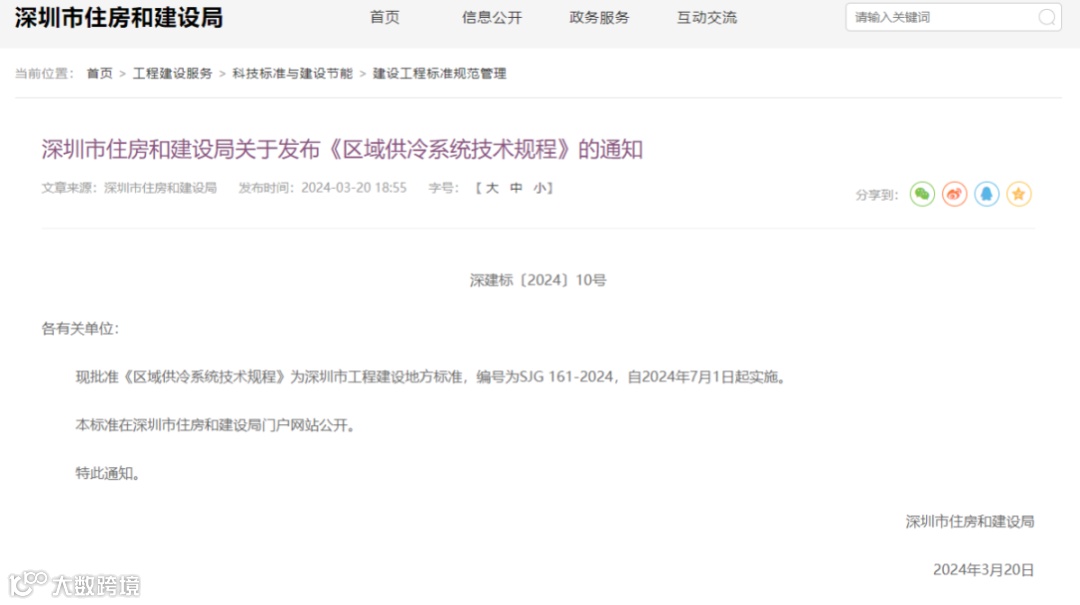The width and height of the screenshot is (1080, 605).
Task: Click the sentence 本标准在深圳市住房和建设局门户网站公开
Action: [x=215, y=425]
